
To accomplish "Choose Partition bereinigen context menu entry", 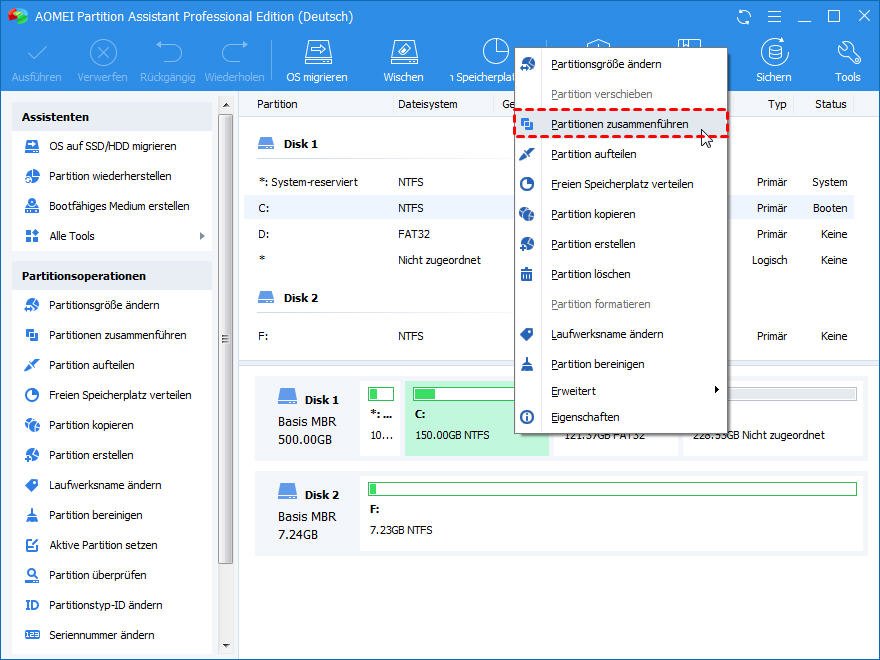I will pos(621,364).
